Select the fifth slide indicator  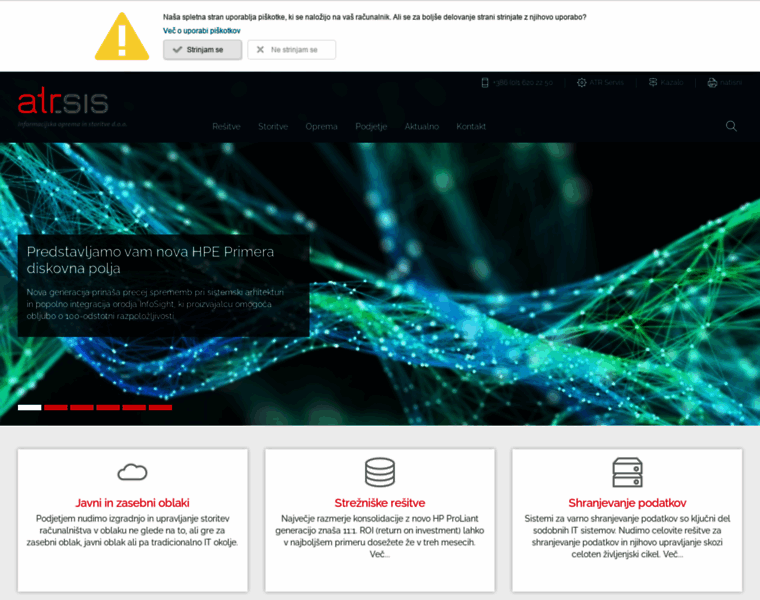coord(134,407)
